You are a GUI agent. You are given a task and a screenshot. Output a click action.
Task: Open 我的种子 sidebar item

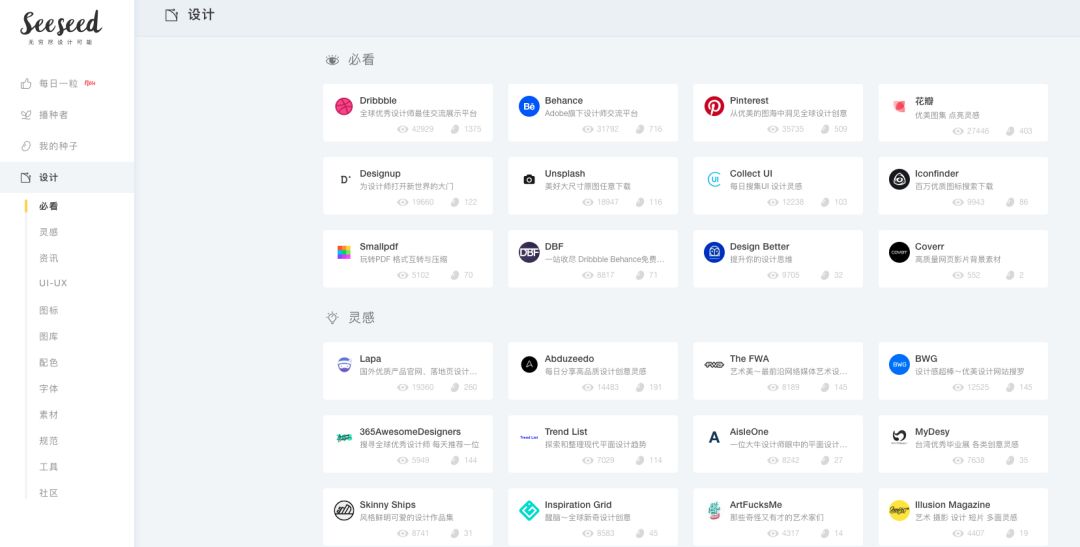pyautogui.click(x=58, y=146)
